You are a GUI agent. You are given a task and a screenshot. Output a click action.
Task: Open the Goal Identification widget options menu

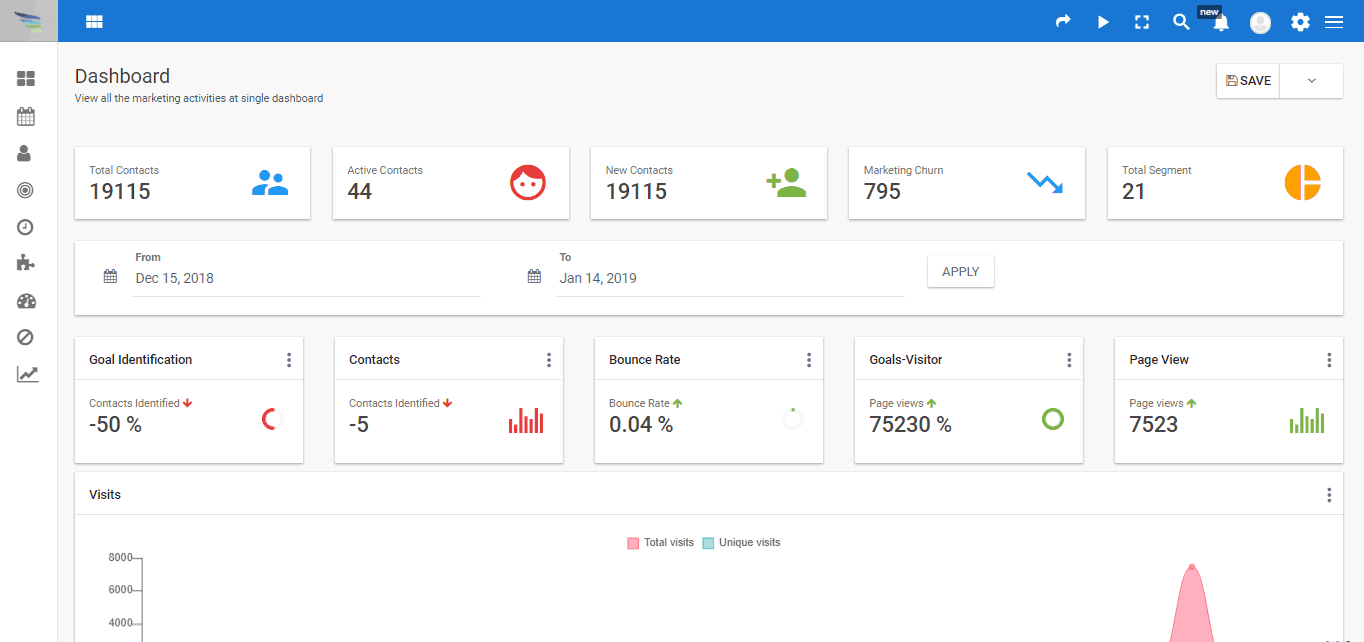(288, 358)
